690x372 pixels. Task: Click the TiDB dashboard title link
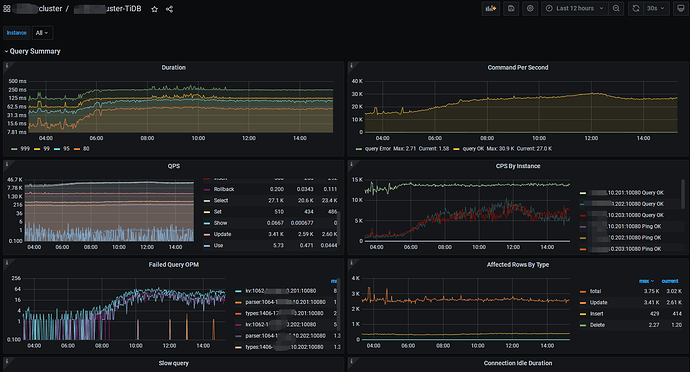108,9
